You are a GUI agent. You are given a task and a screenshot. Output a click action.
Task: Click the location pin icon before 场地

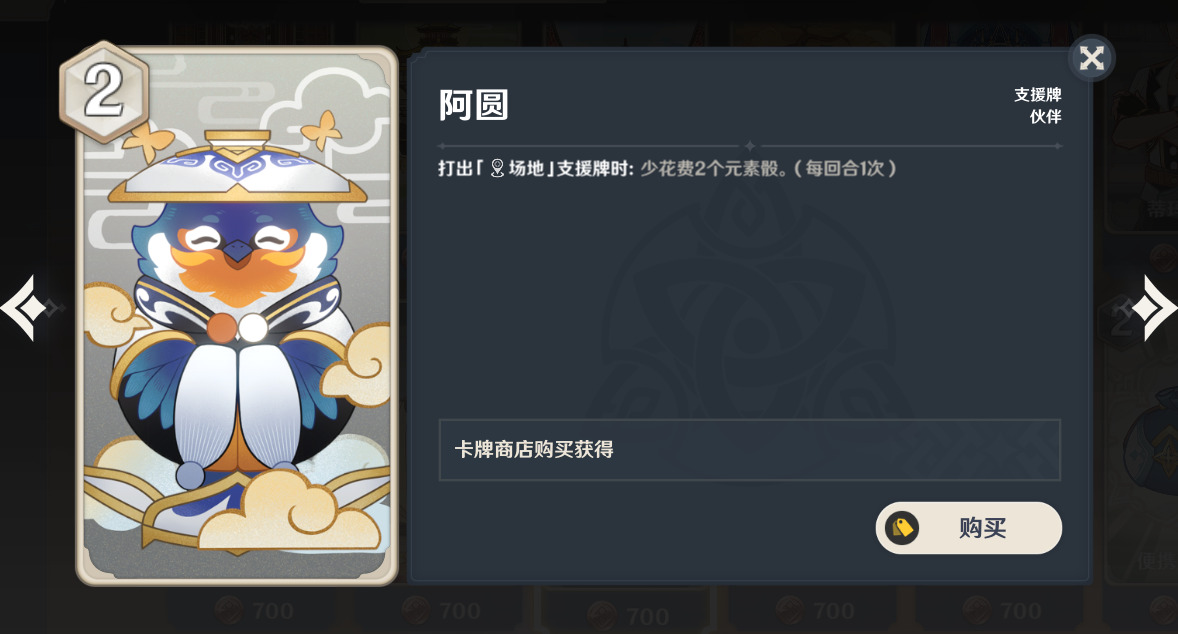tap(497, 168)
